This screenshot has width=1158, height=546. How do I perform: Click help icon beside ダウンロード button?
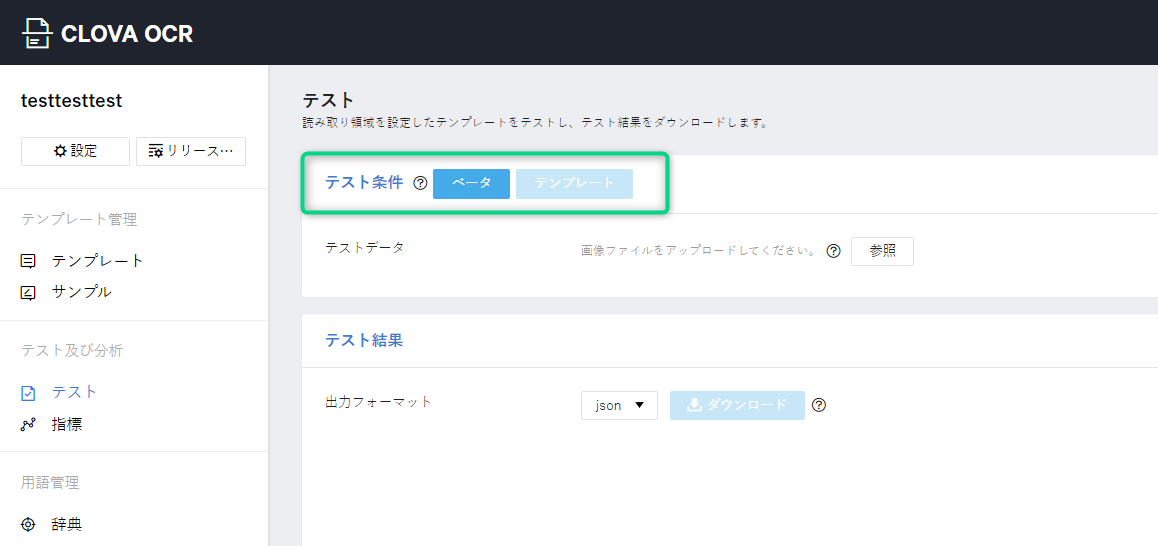pos(819,405)
